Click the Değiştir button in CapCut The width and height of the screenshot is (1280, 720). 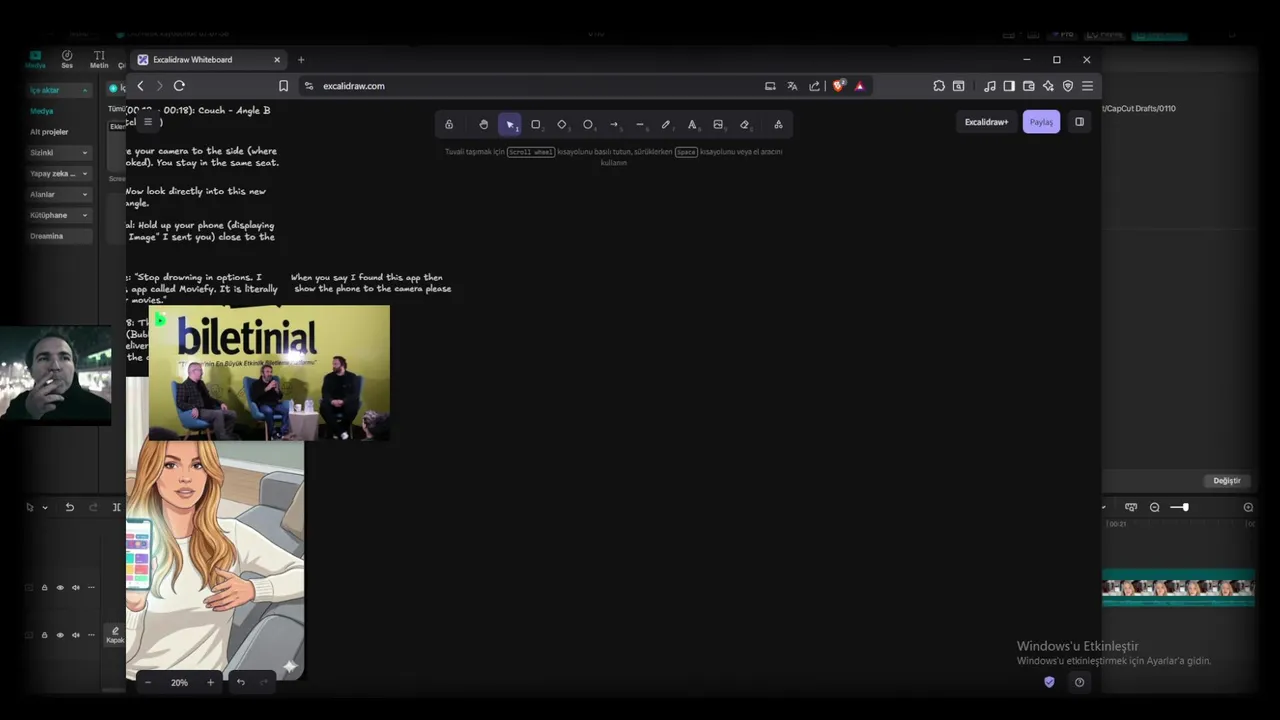click(1227, 481)
